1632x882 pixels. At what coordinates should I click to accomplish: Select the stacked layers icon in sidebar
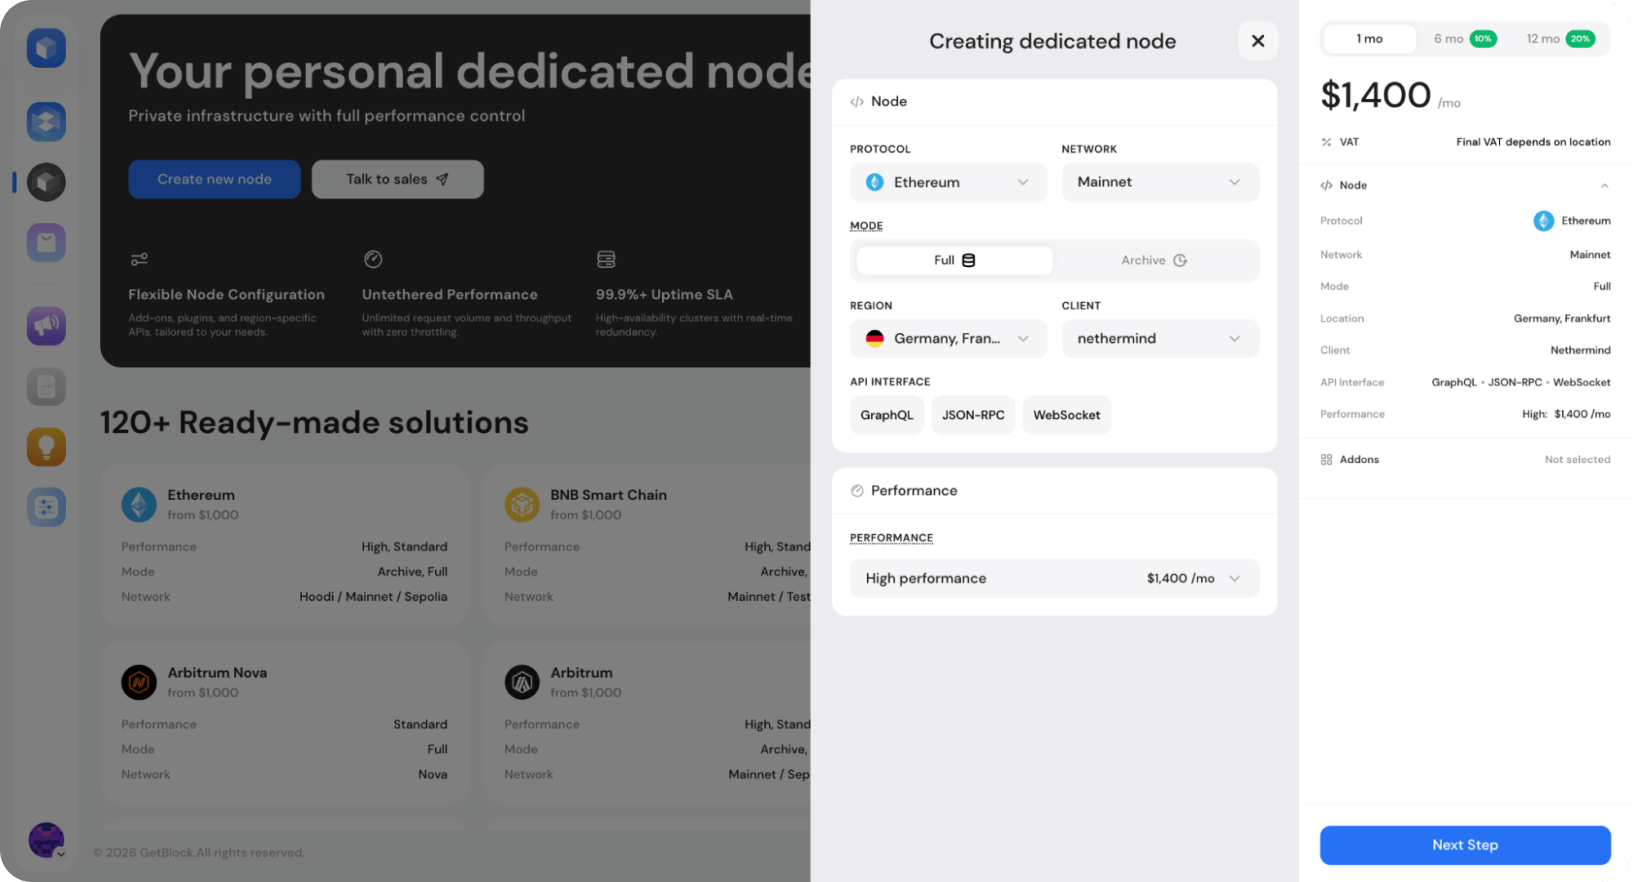pyautogui.click(x=46, y=121)
